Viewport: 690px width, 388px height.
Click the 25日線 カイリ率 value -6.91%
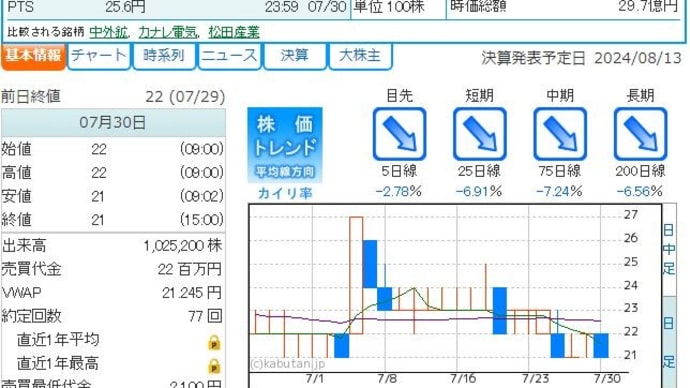coord(479,191)
